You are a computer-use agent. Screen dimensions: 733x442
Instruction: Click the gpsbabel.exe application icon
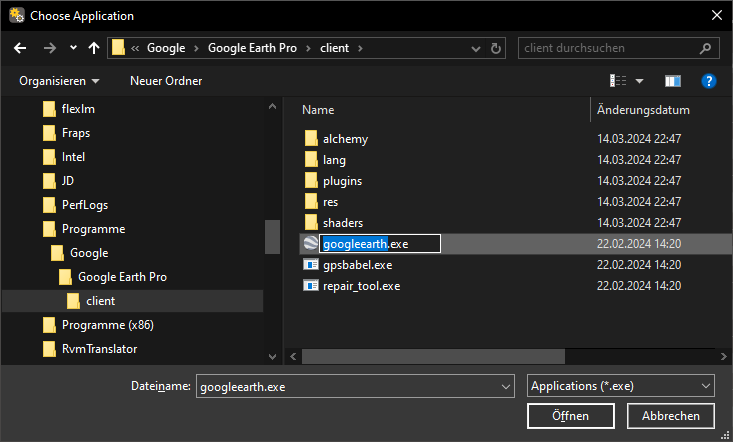coord(311,265)
